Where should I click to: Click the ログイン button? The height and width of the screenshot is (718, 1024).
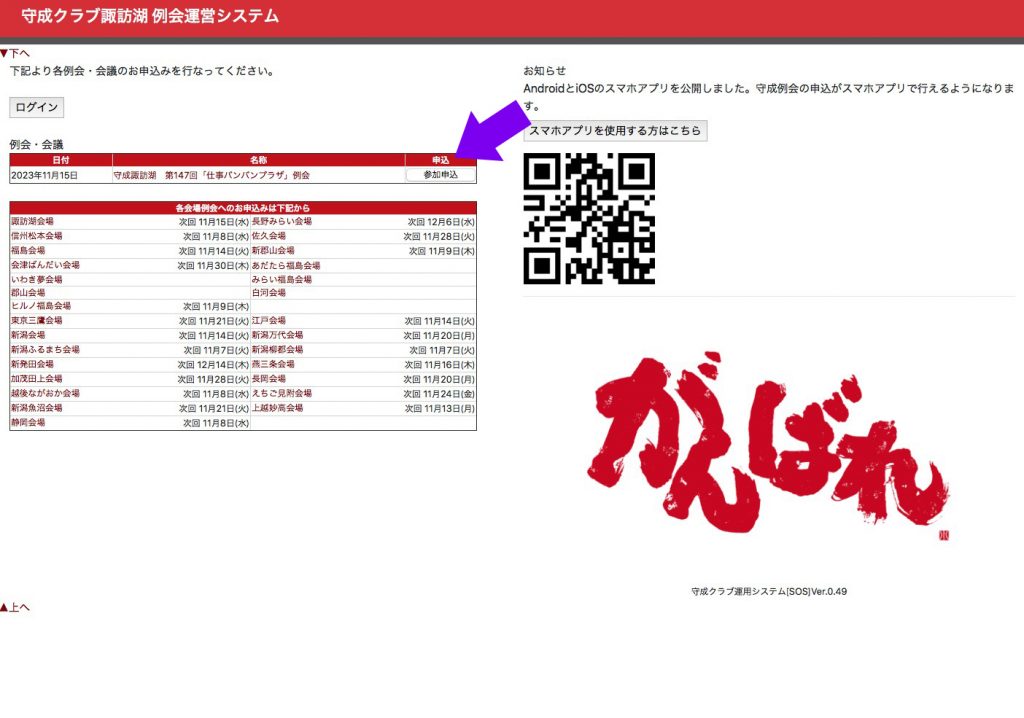(37, 107)
